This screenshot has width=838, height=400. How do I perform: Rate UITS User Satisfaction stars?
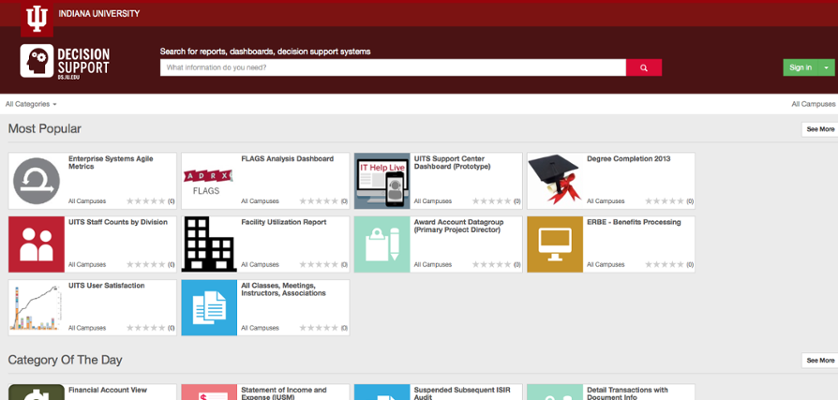(146, 328)
